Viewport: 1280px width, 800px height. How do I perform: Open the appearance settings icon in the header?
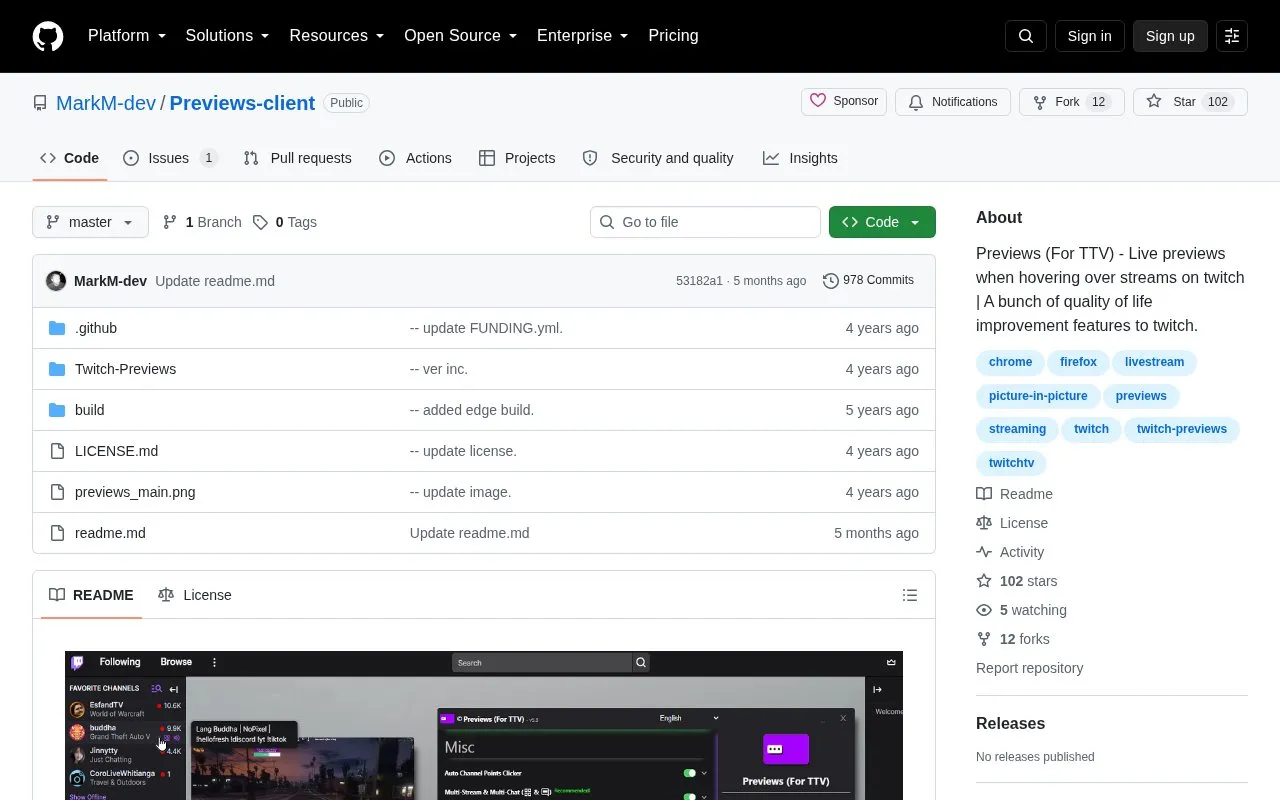click(1232, 36)
